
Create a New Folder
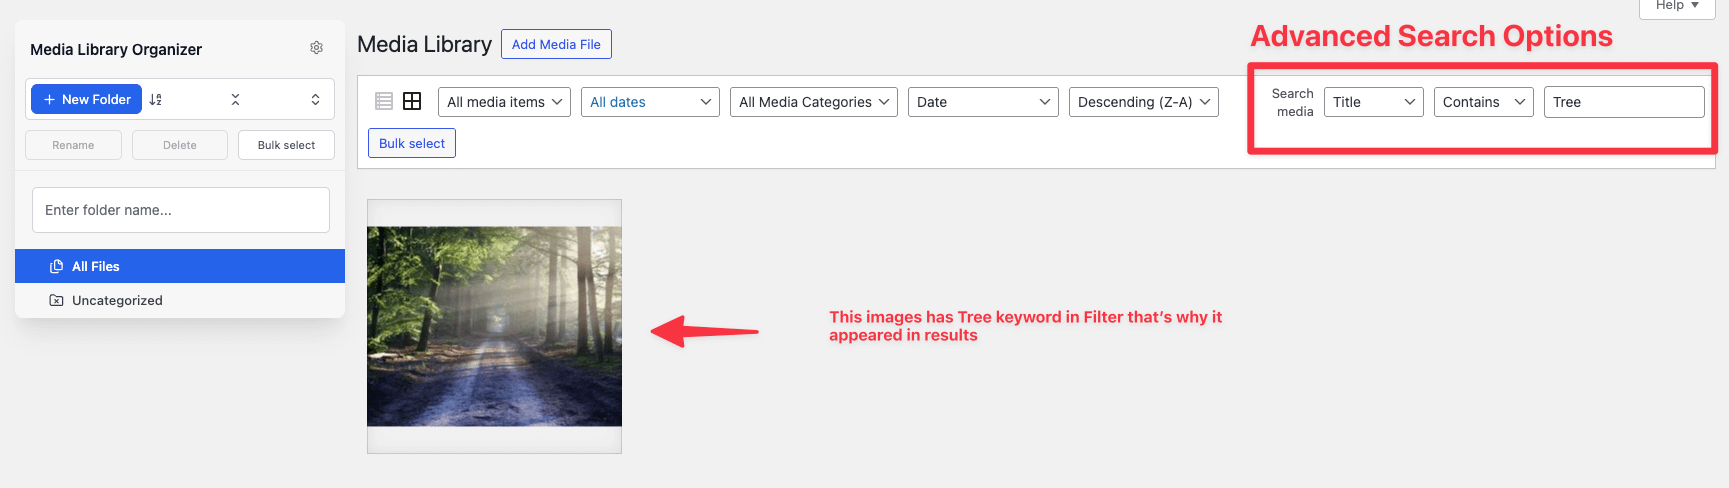point(87,99)
